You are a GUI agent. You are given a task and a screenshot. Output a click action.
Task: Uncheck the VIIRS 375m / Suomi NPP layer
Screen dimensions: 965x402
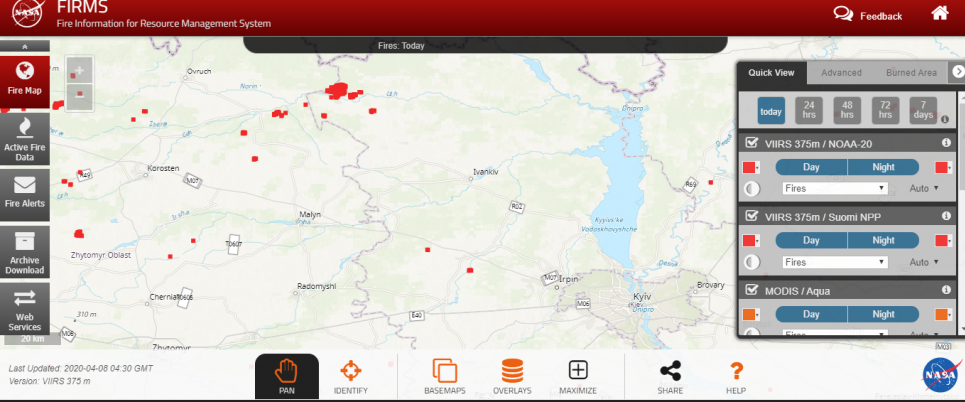point(752,216)
